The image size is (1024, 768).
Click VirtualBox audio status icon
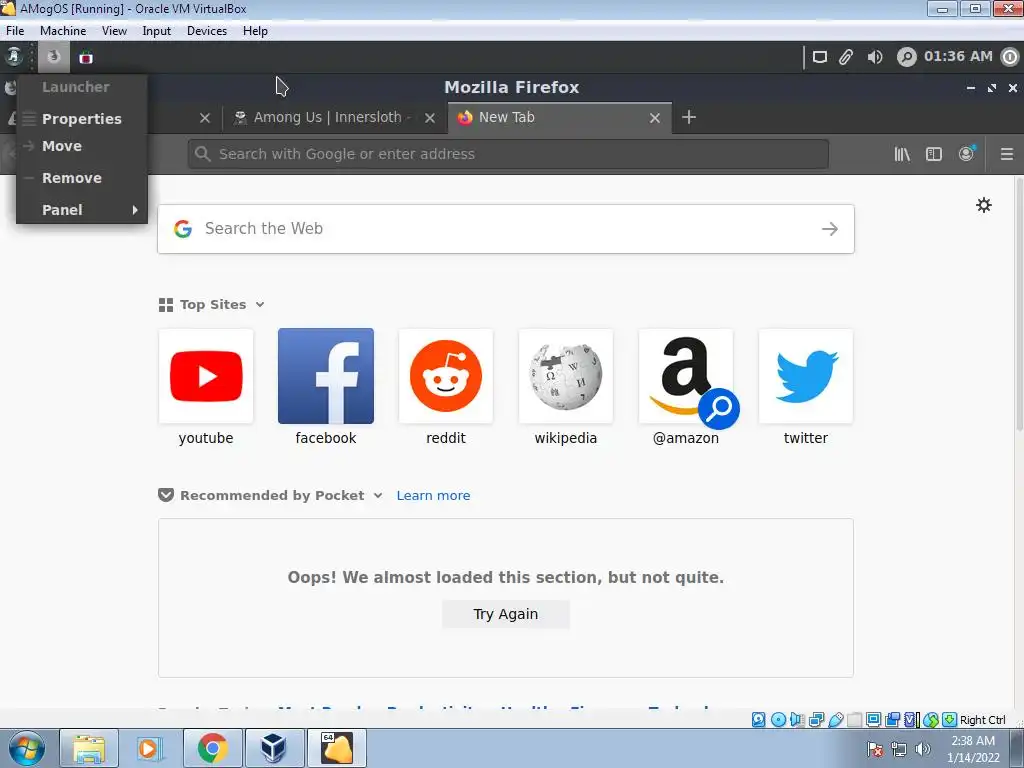click(797, 720)
